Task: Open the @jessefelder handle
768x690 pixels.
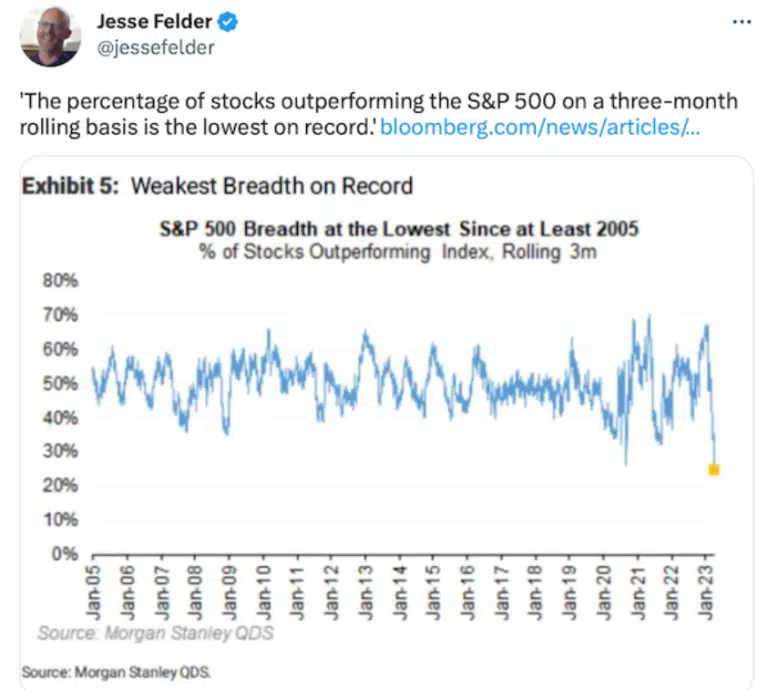Action: pos(155,48)
